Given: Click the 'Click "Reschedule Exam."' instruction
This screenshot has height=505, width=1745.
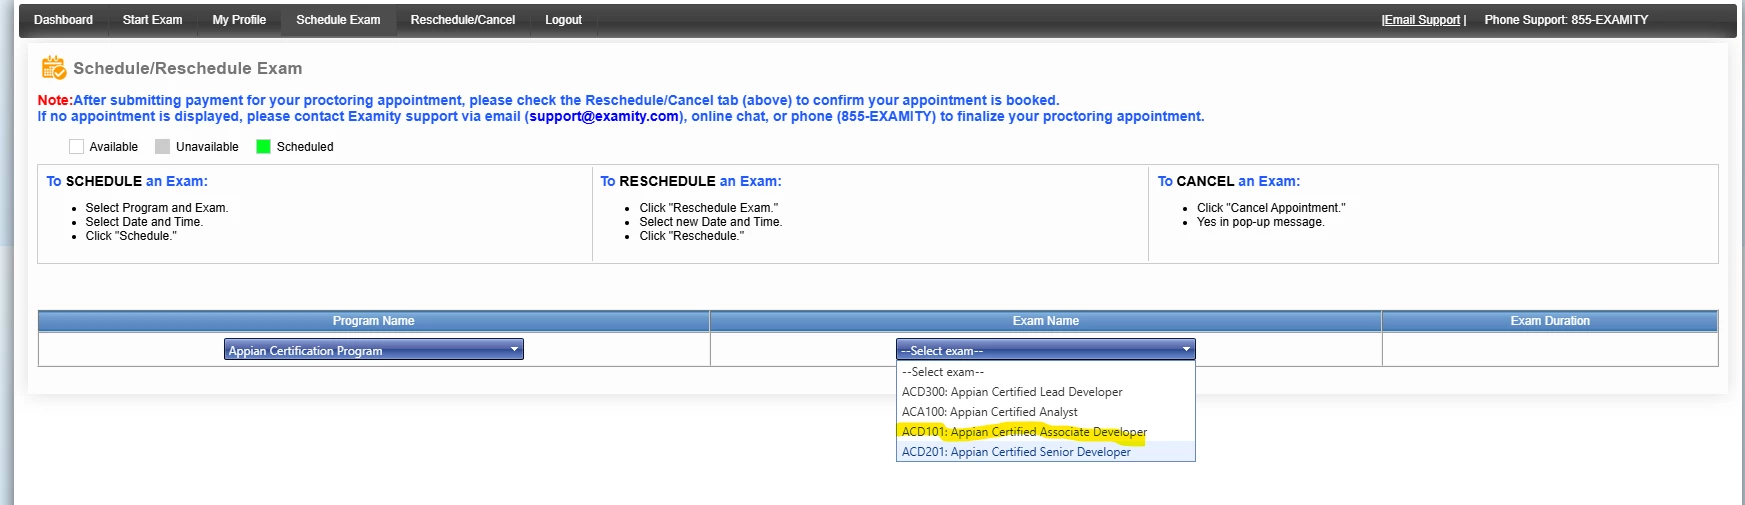Looking at the screenshot, I should coord(709,208).
